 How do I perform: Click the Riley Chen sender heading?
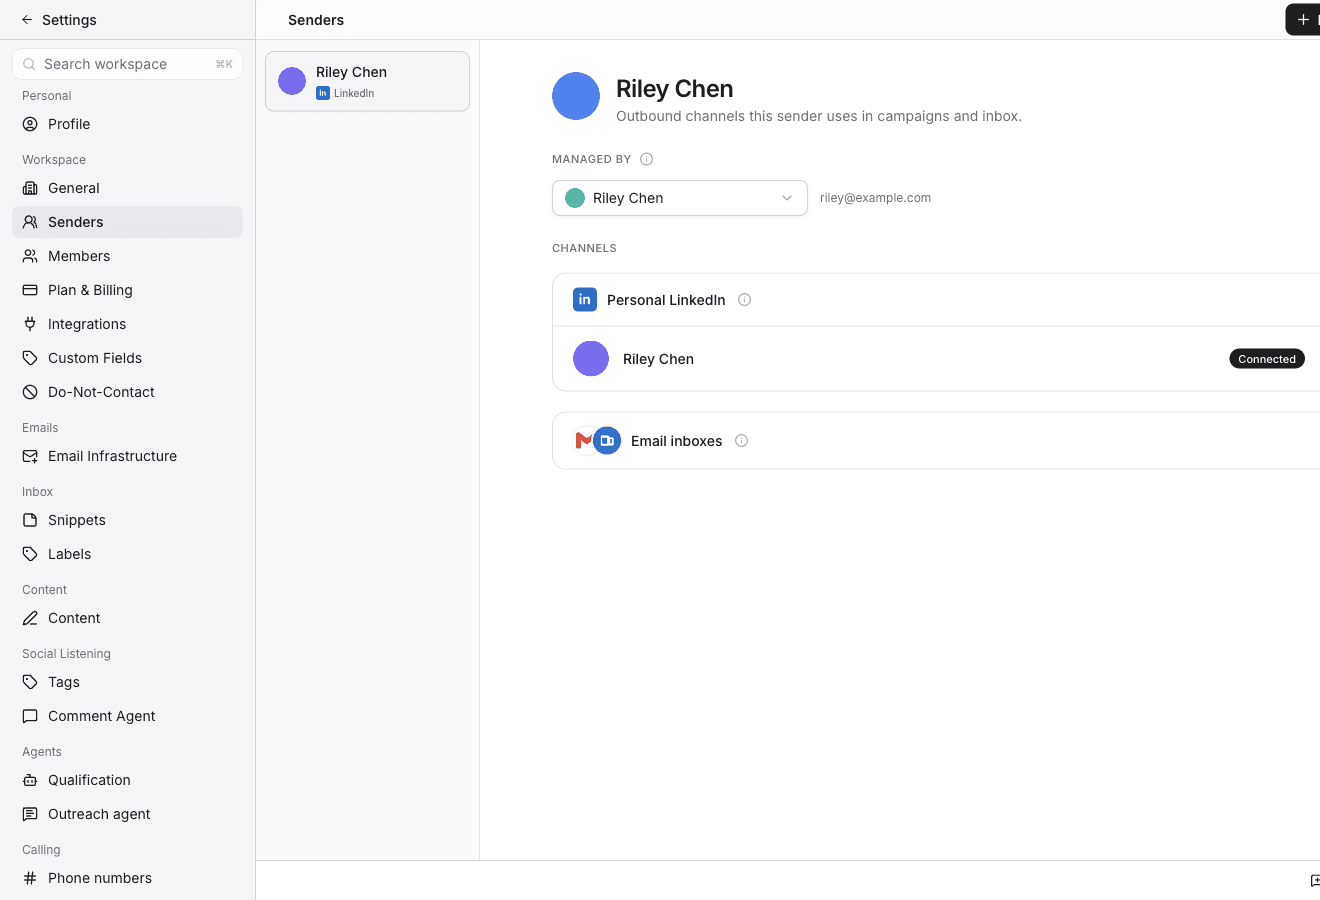point(675,89)
